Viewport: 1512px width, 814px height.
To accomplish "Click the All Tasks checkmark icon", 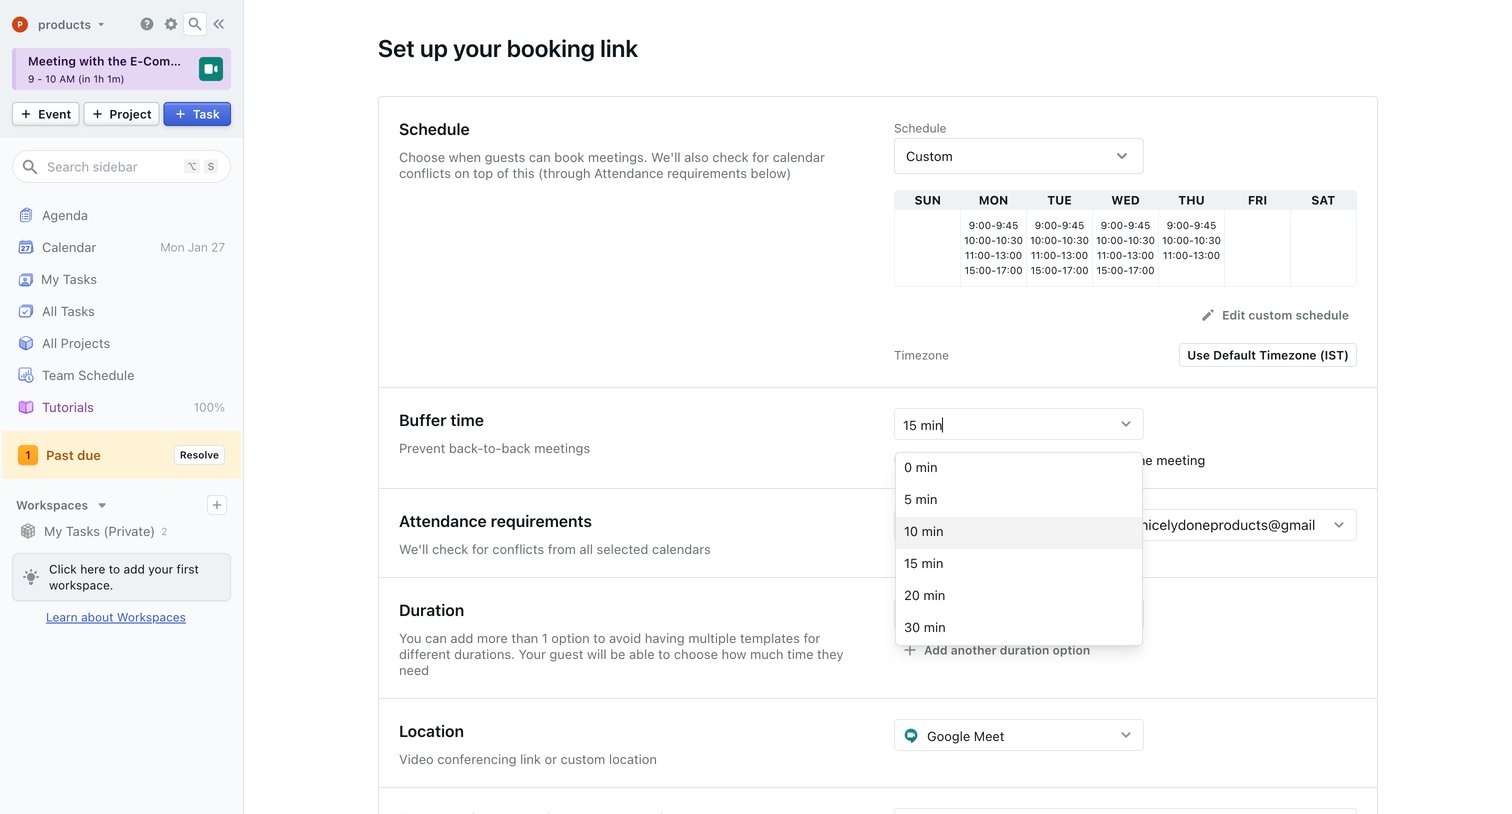I will coord(26,311).
